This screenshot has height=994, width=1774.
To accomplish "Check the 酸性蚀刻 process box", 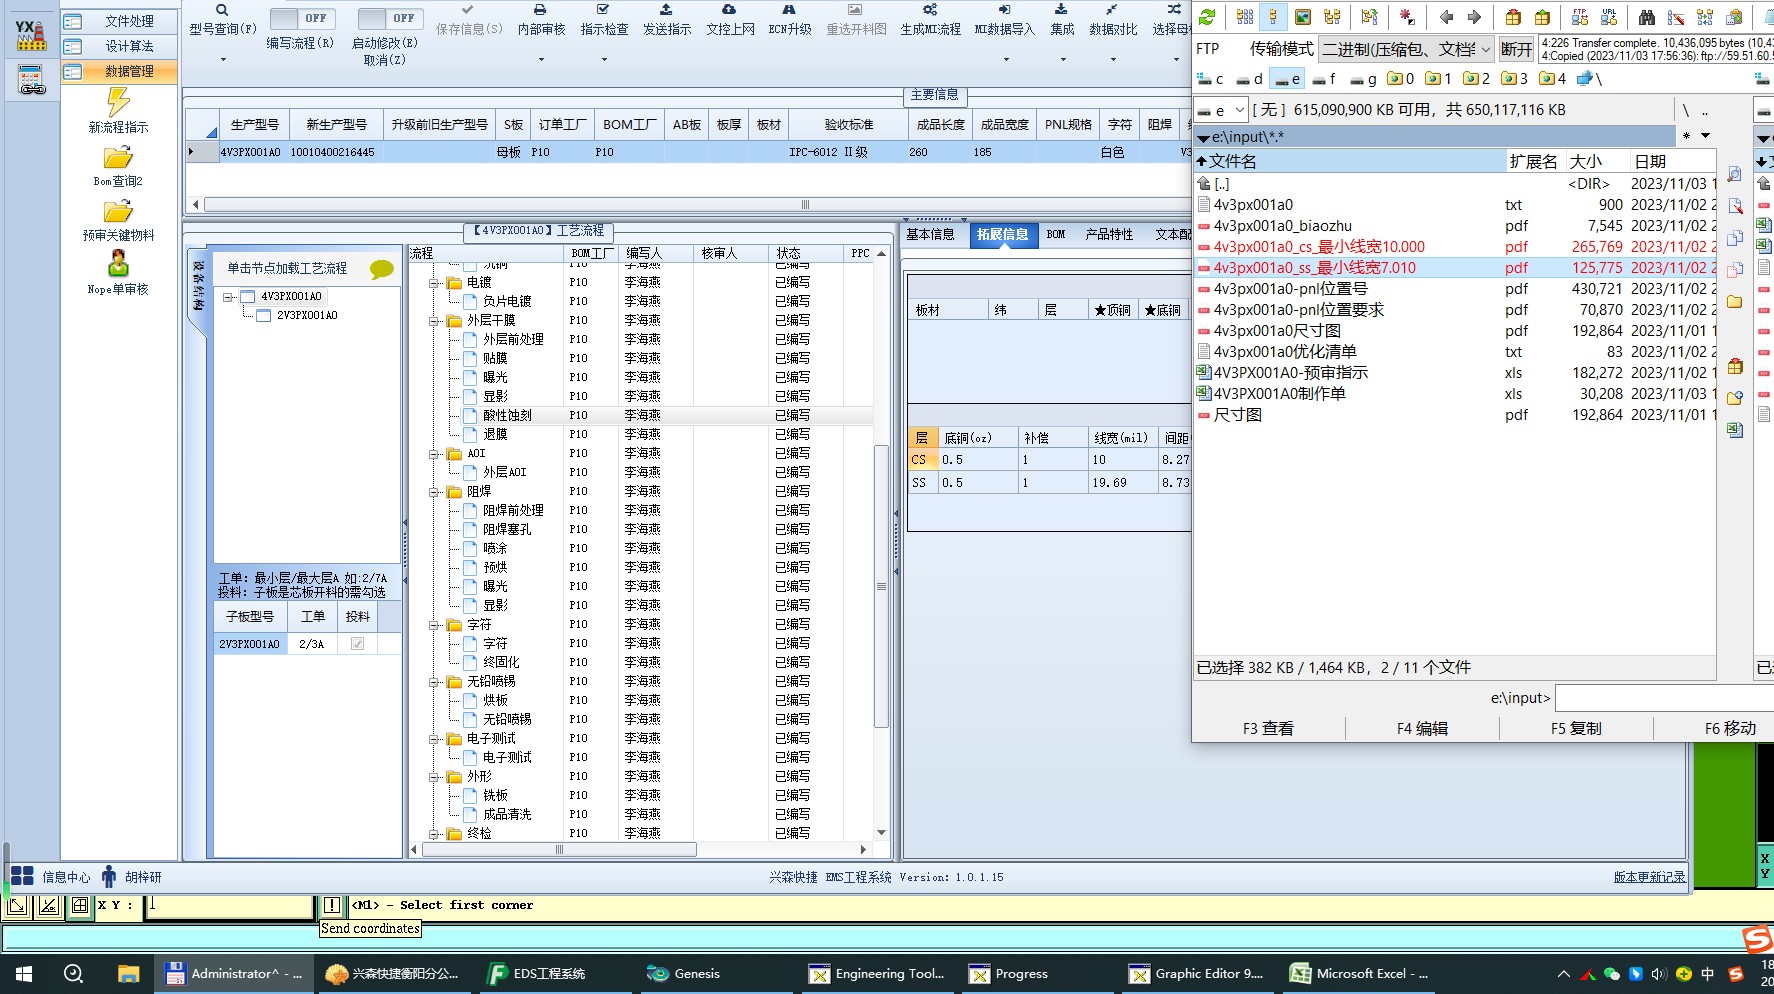I will coord(470,415).
